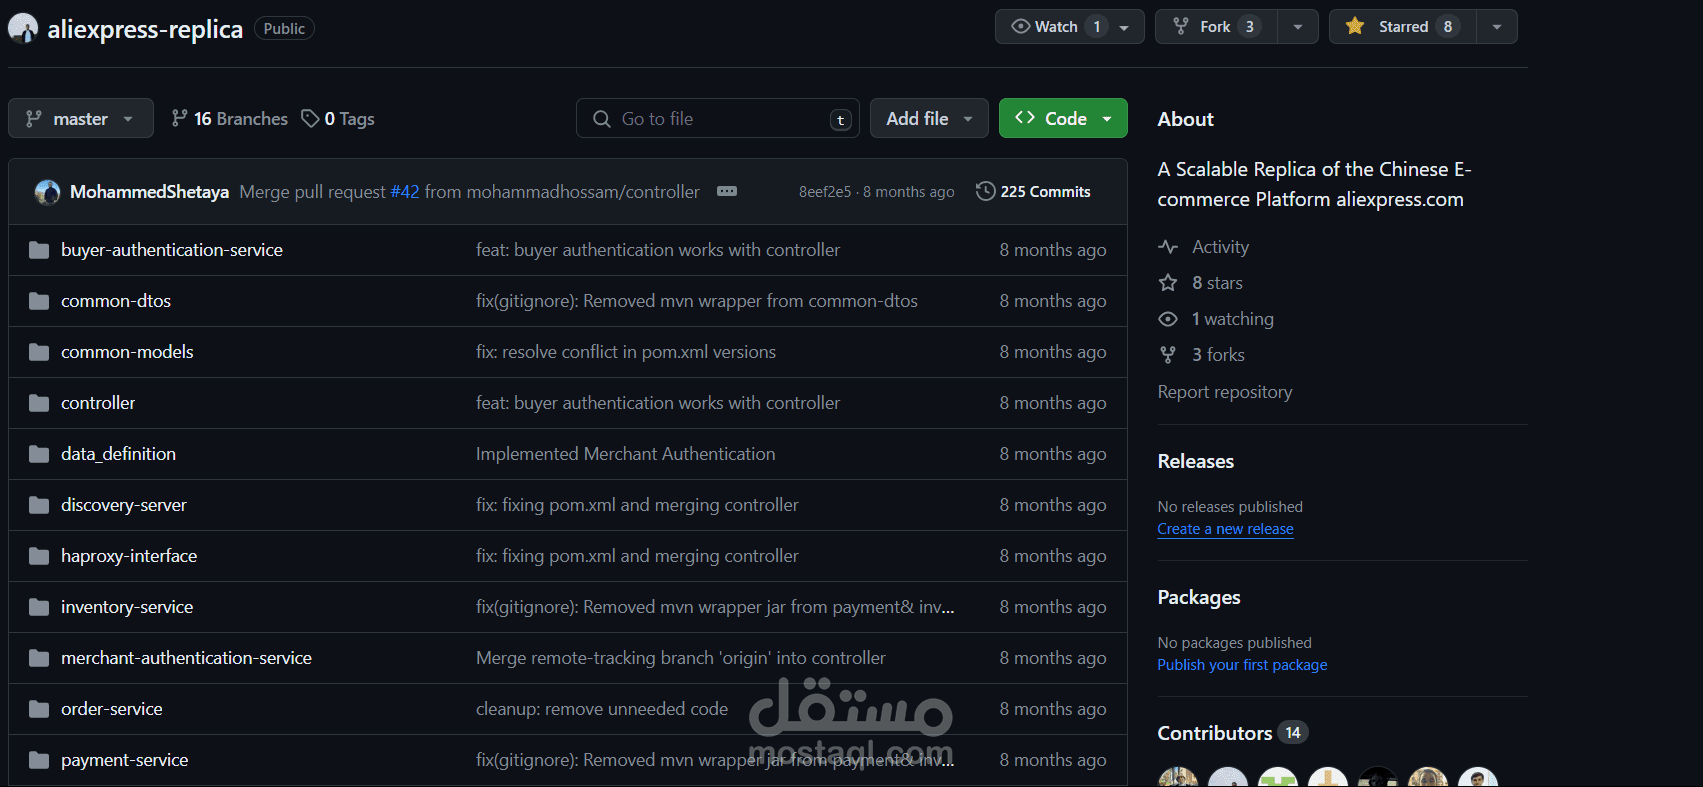Click the branch icon beside 16 Branches
Image resolution: width=1703 pixels, height=787 pixels.
[179, 118]
